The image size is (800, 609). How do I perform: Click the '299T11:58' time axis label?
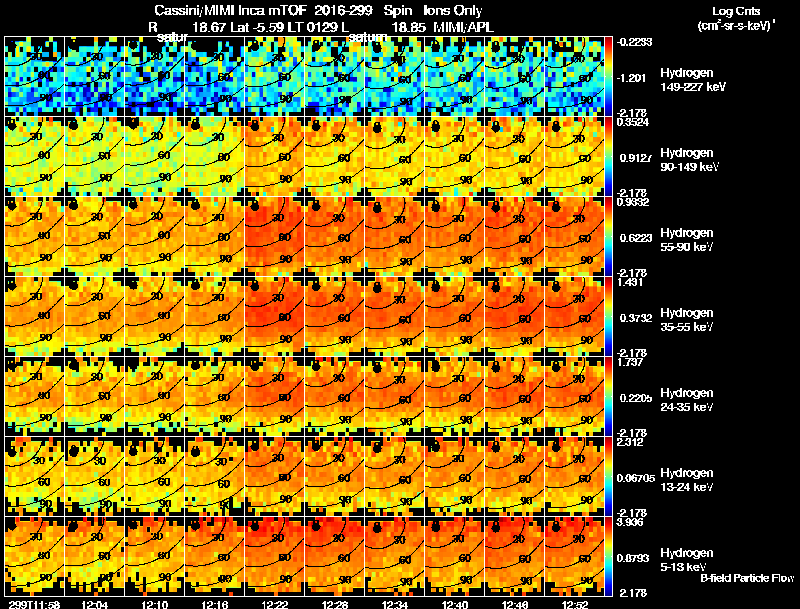pyautogui.click(x=35, y=604)
